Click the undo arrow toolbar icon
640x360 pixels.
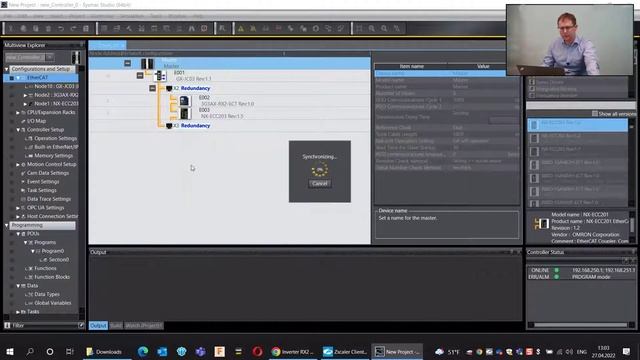pyautogui.click(x=61, y=29)
